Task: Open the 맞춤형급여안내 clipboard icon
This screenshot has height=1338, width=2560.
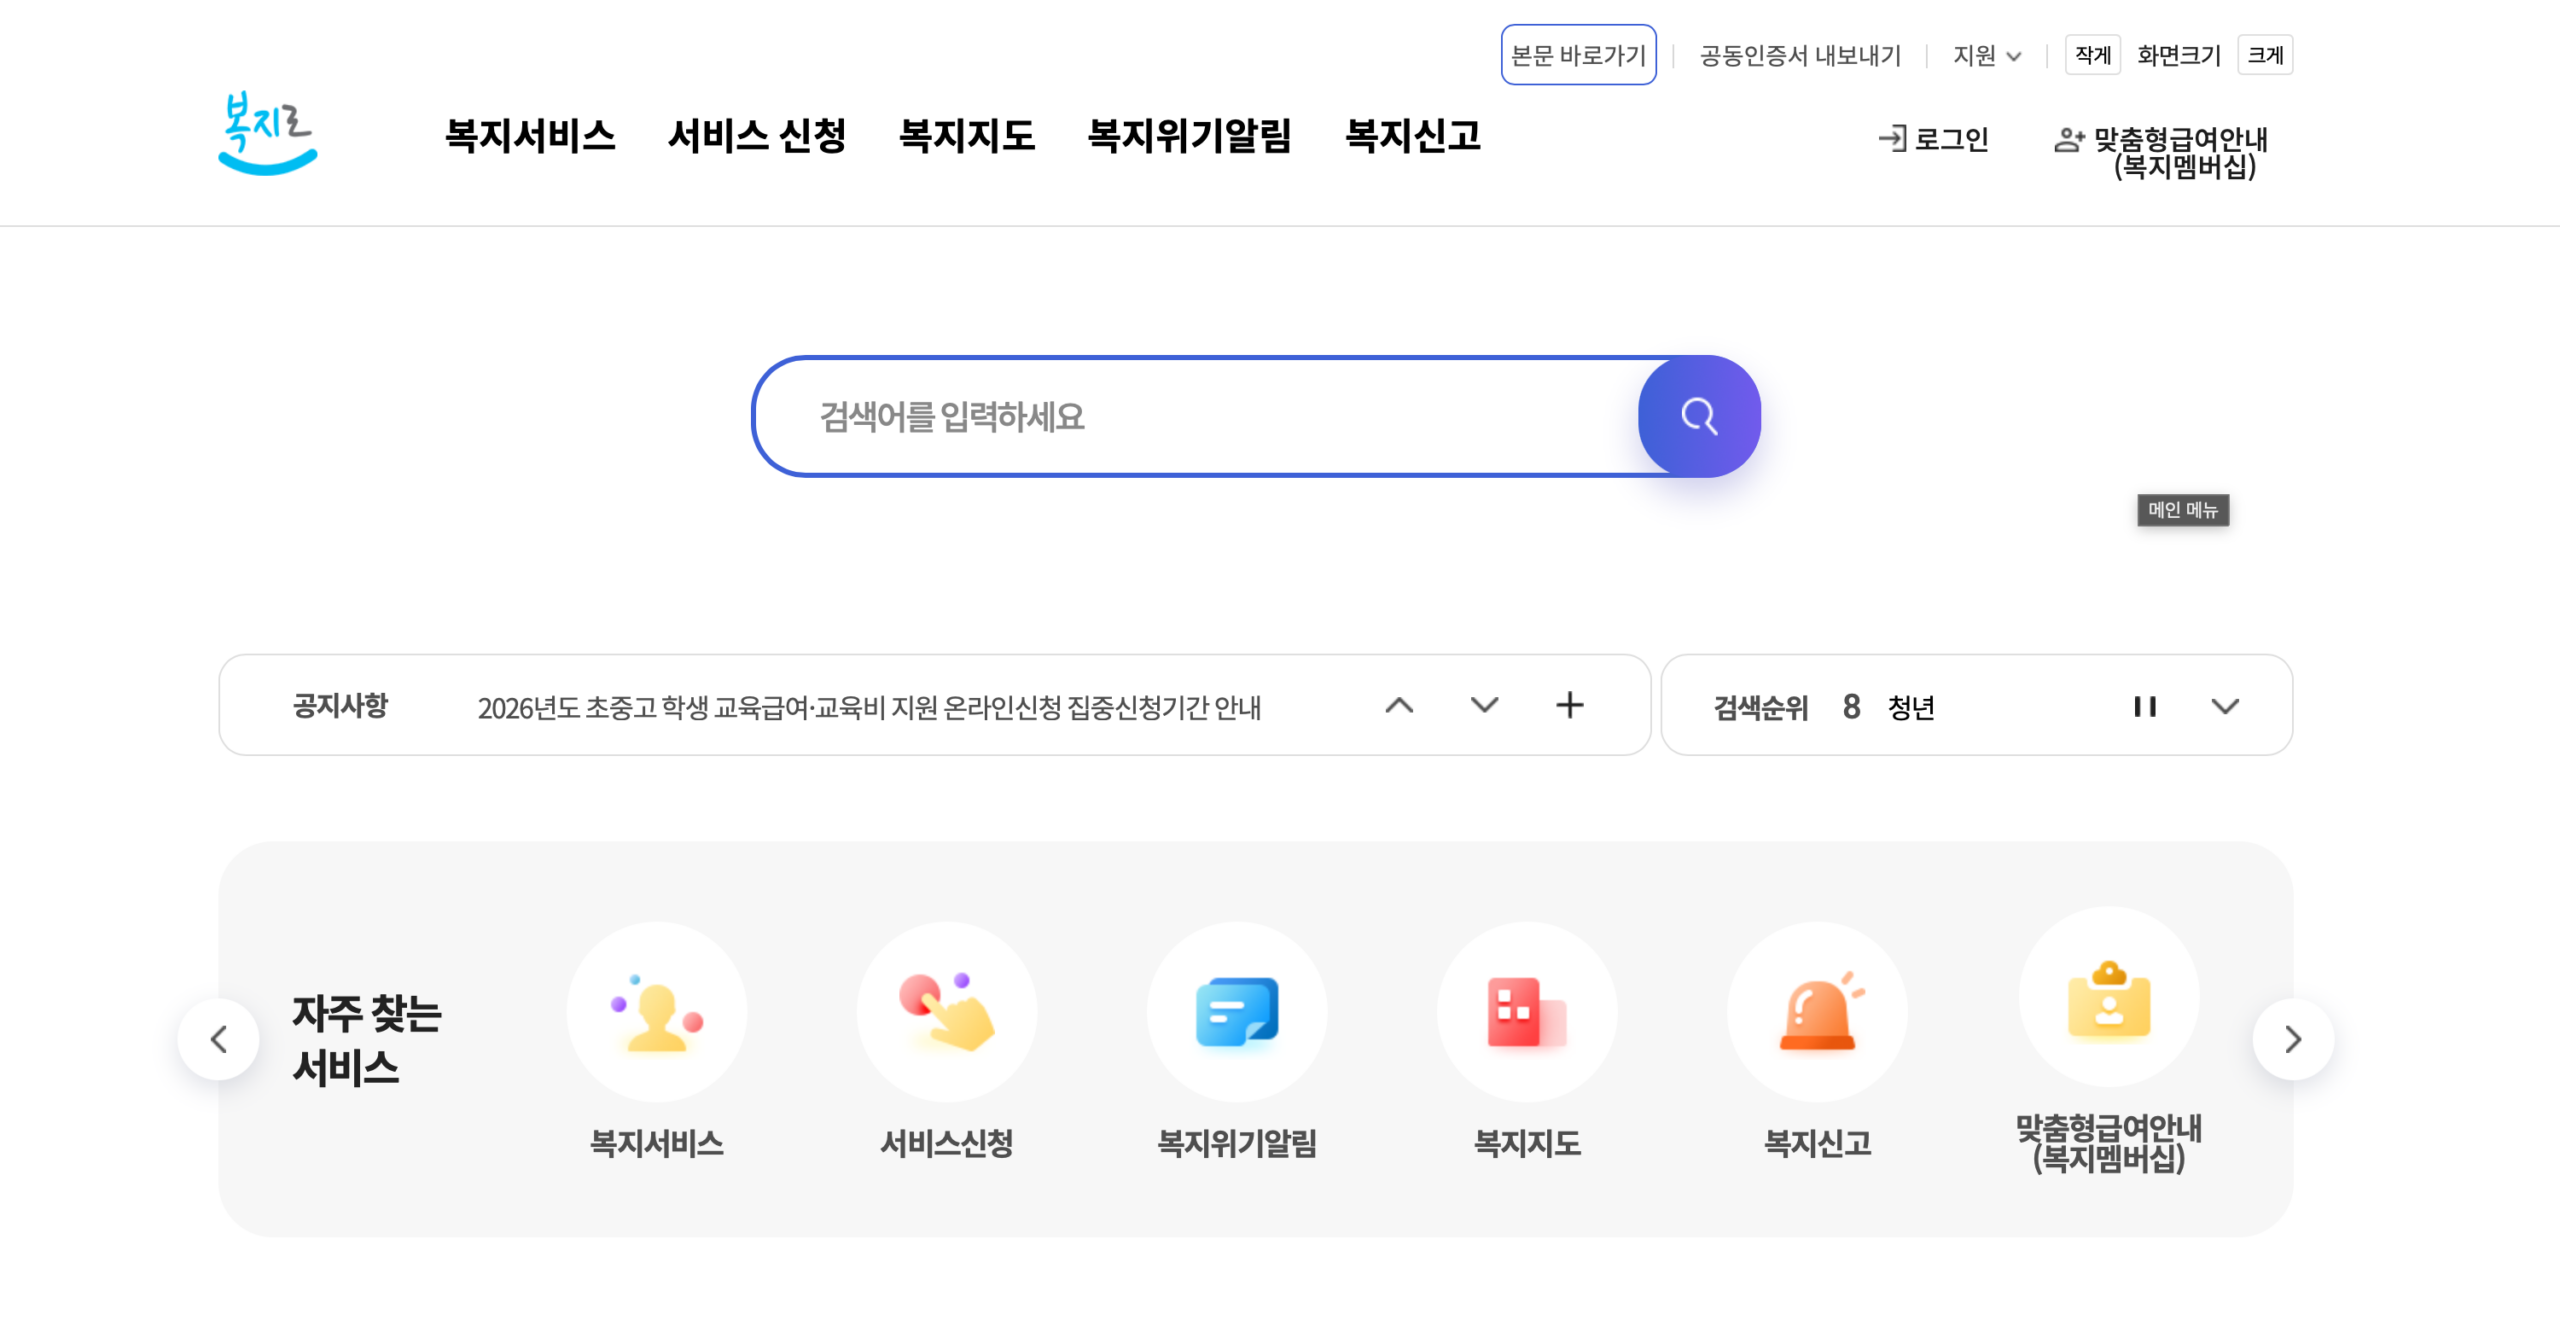Action: pos(2108,998)
